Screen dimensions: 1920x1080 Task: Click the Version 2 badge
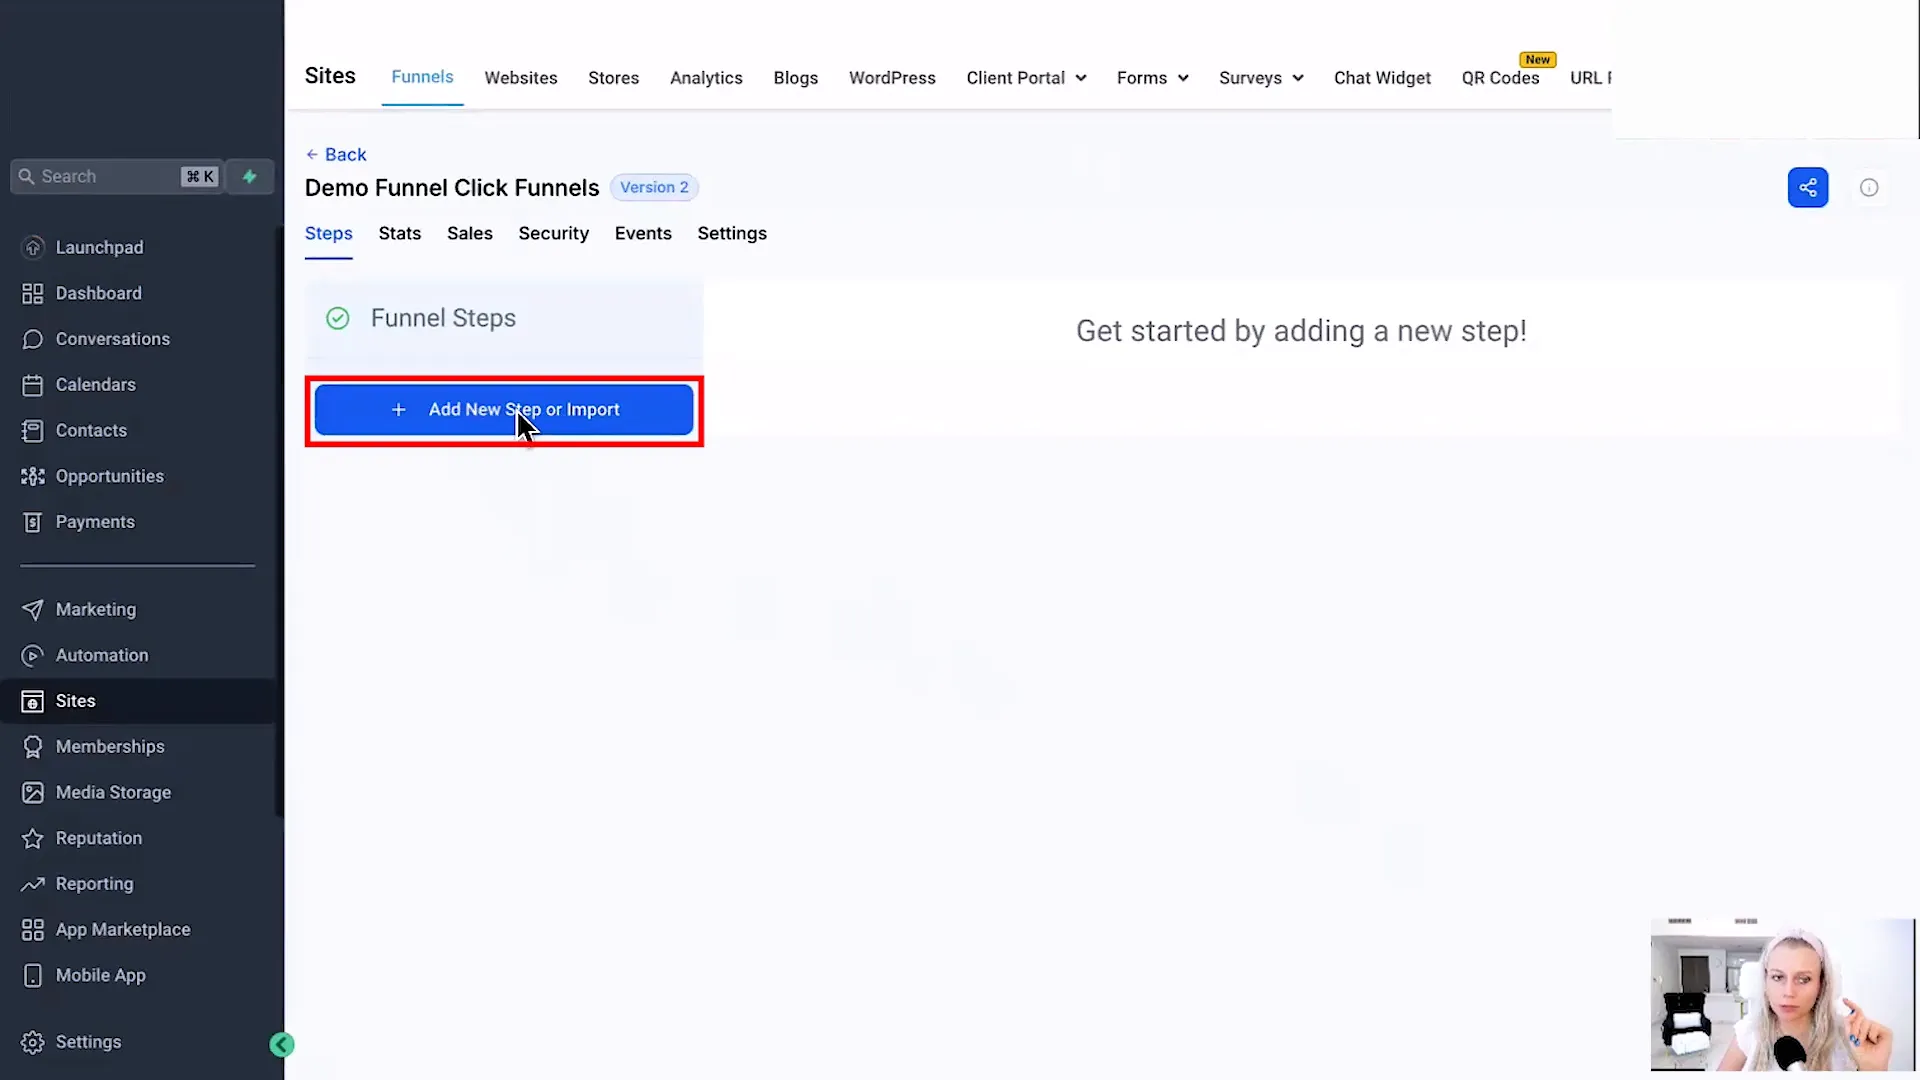[x=654, y=187]
